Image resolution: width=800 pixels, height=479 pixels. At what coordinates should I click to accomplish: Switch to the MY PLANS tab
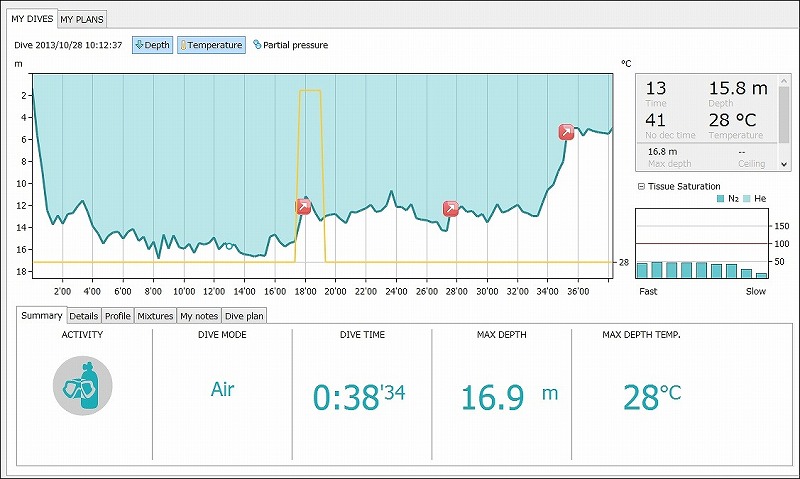pyautogui.click(x=81, y=19)
